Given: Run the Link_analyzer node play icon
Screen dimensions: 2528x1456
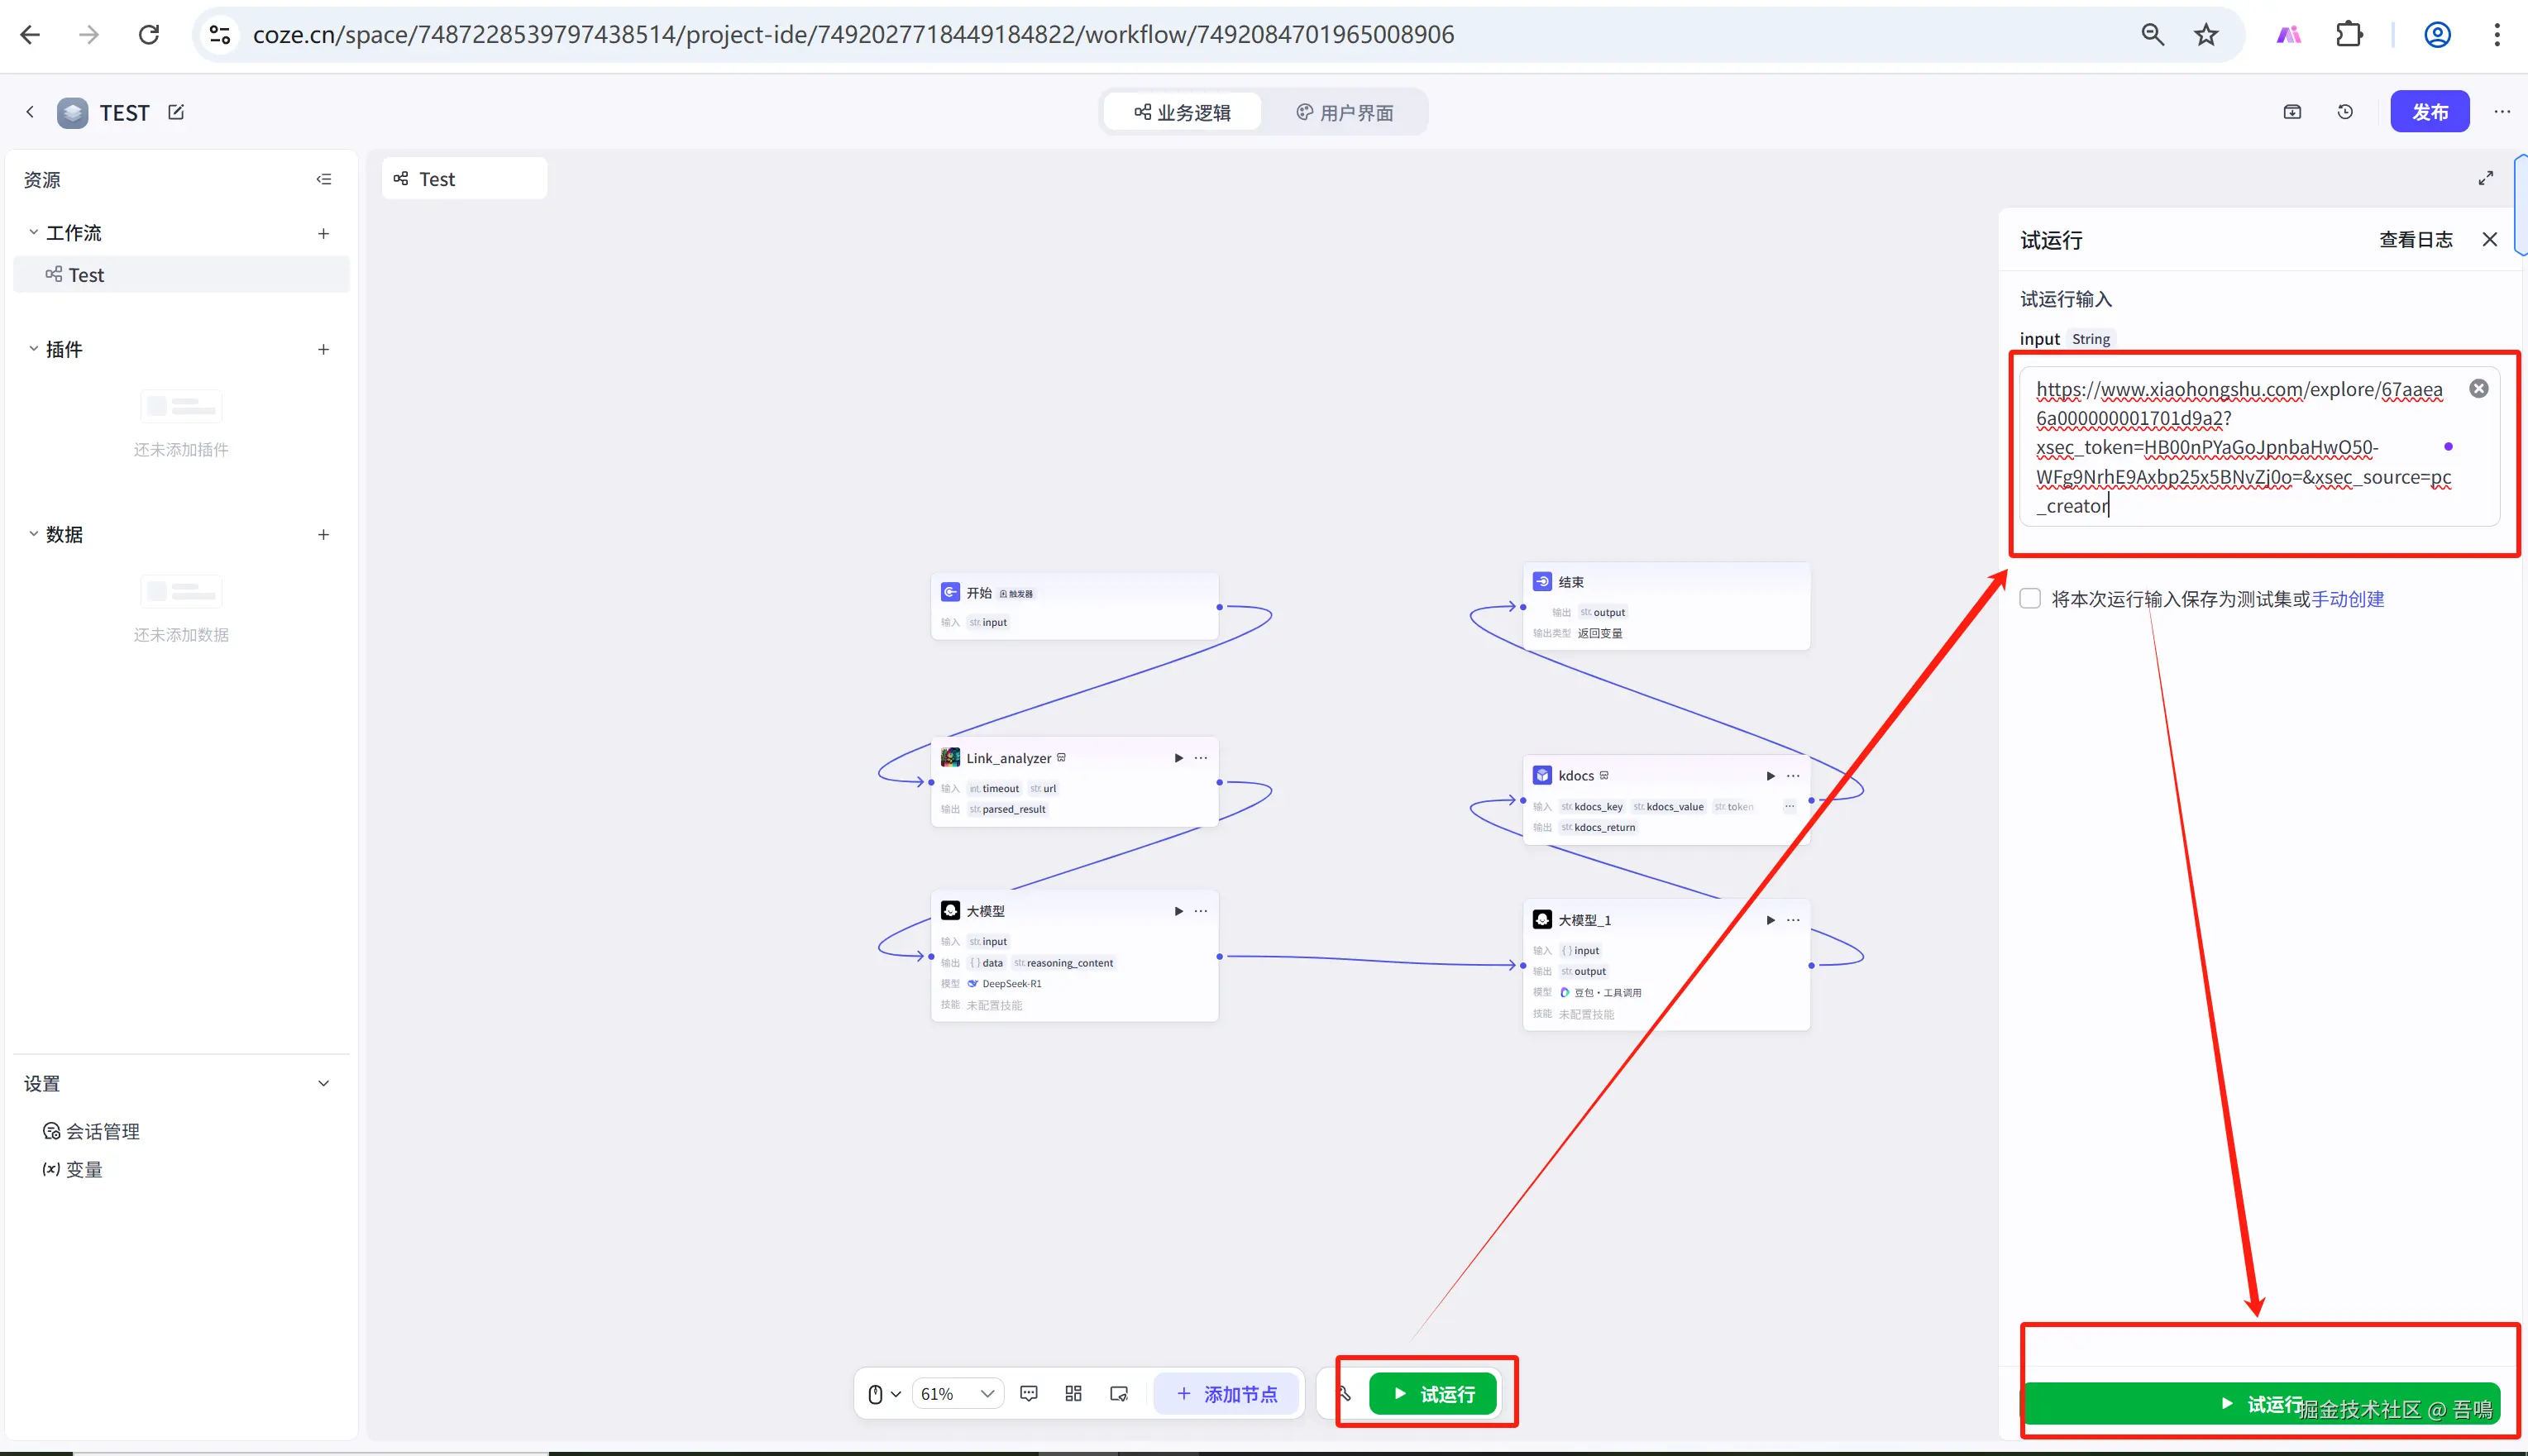Looking at the screenshot, I should pos(1178,758).
